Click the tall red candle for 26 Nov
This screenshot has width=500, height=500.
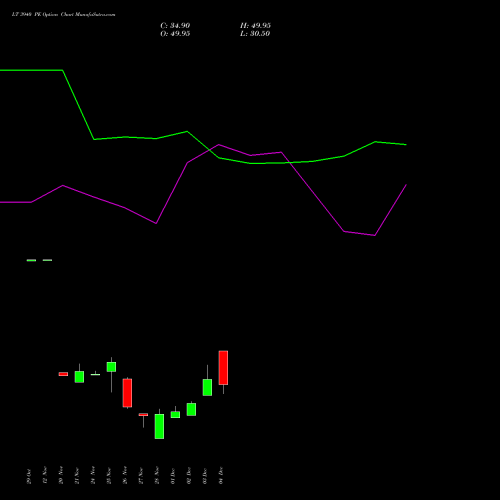[127, 393]
